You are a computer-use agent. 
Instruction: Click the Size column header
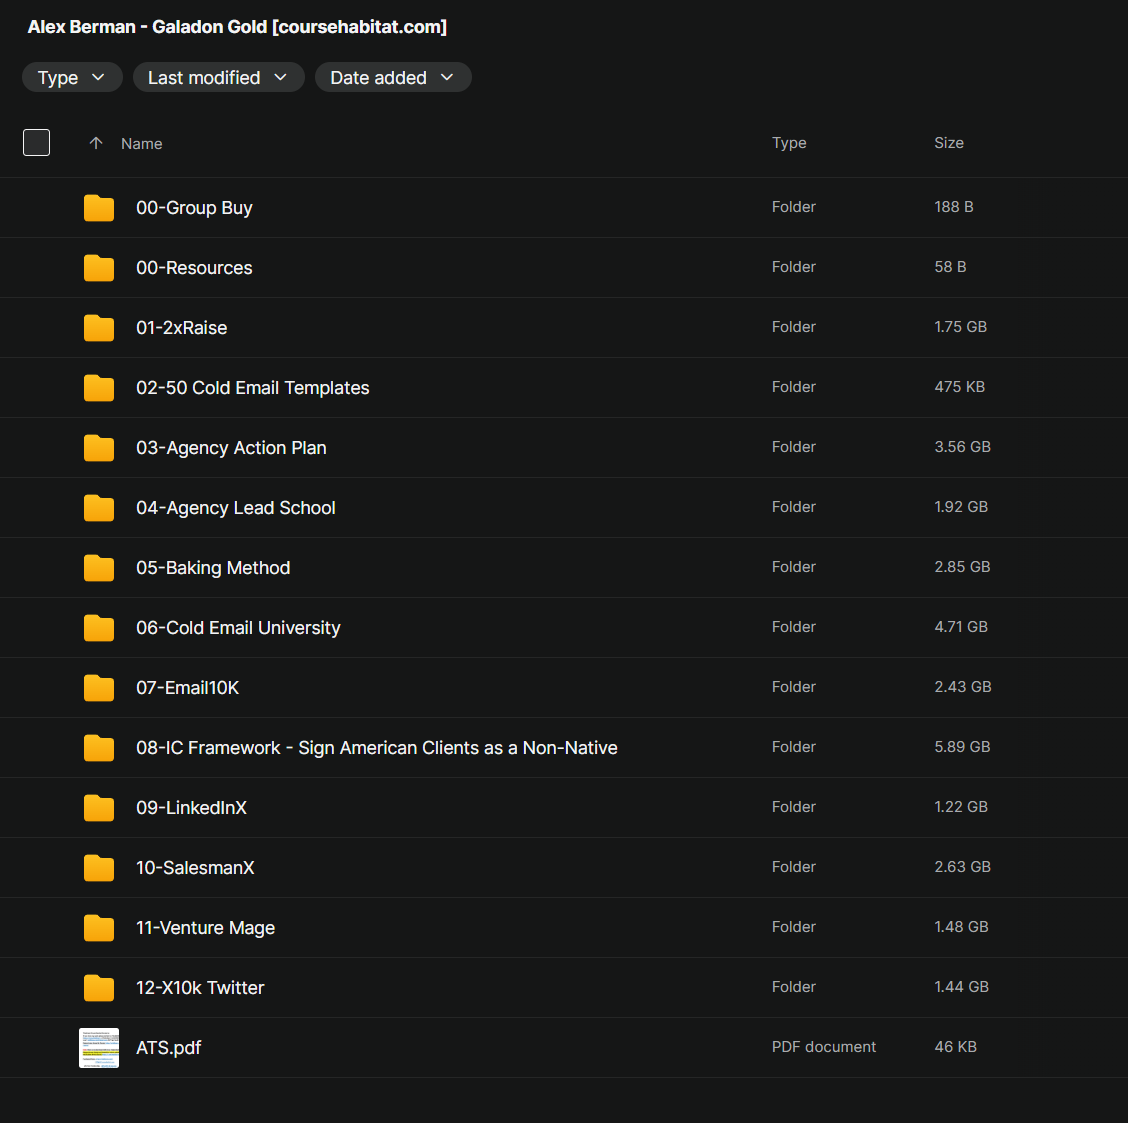coord(949,143)
